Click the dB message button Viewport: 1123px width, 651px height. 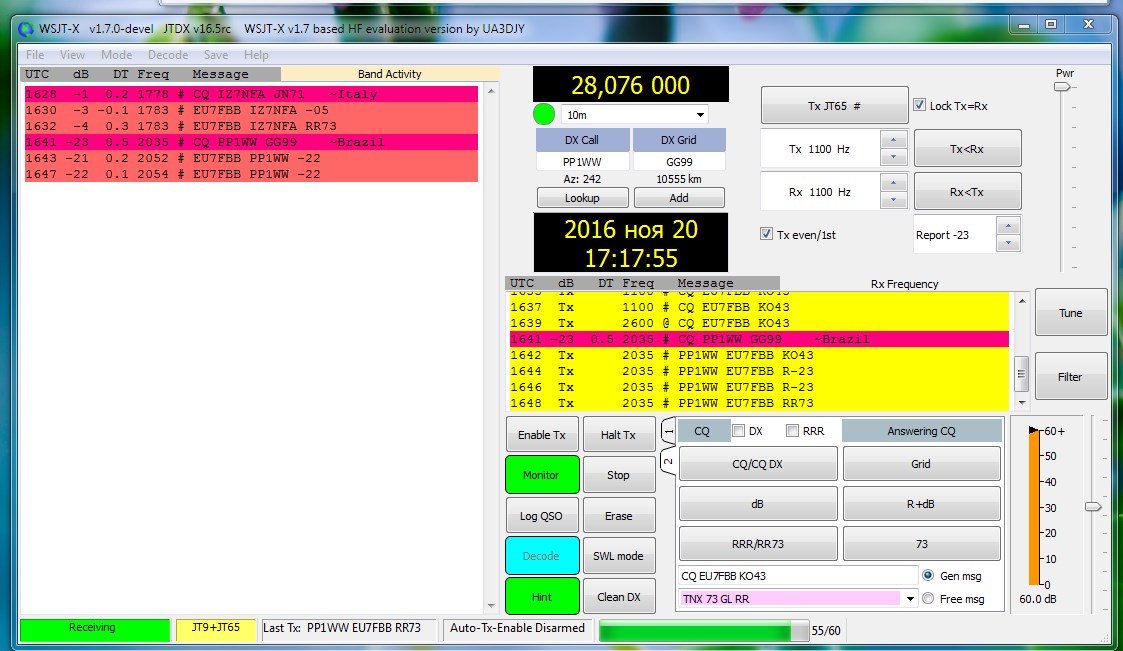click(758, 504)
